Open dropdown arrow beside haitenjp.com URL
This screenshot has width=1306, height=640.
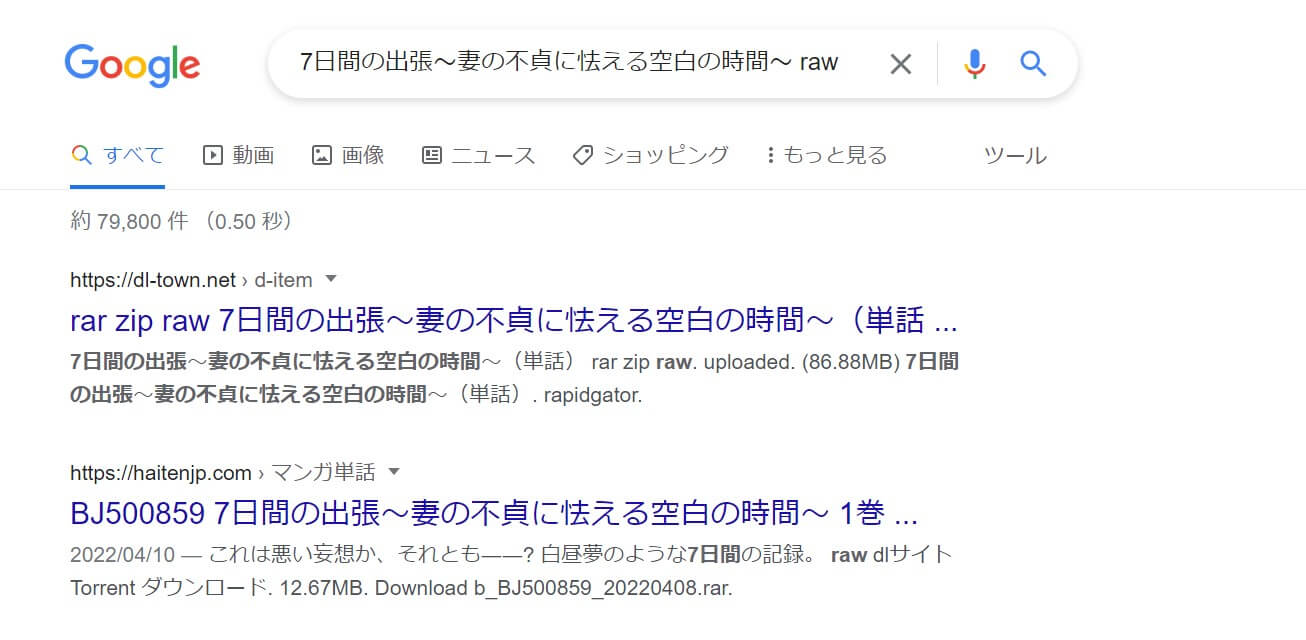click(394, 471)
